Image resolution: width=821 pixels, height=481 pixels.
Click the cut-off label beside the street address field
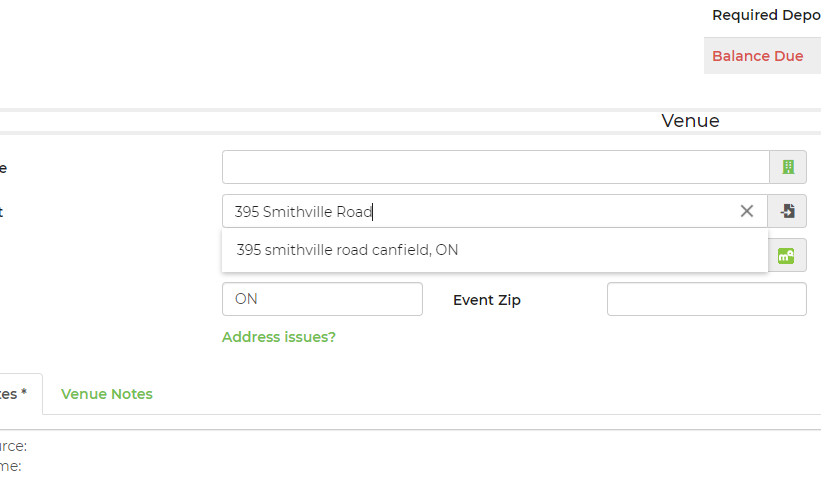[4, 211]
